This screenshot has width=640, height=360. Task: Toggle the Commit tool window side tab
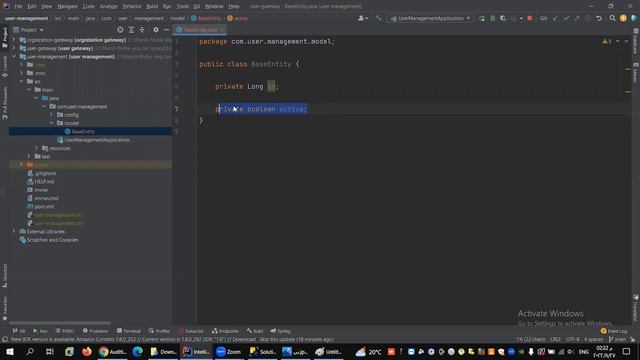pos(5,66)
